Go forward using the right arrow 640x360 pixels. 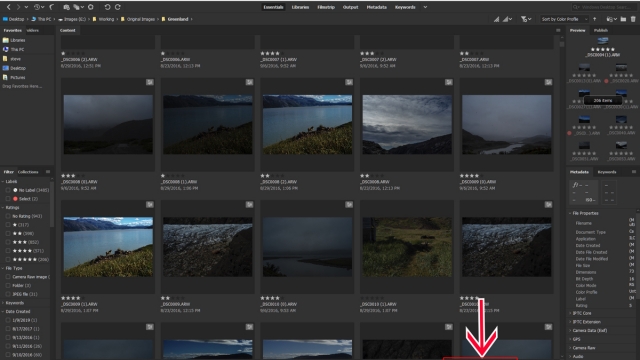click(18, 7)
